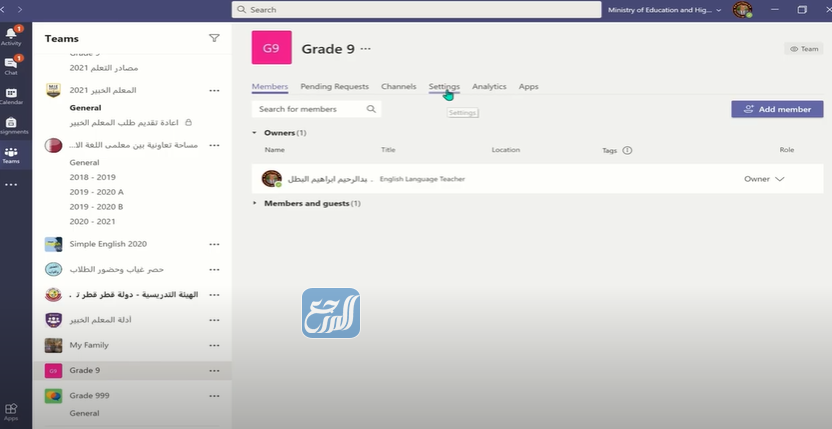Select the Simple English 2020 team
Screen dimensions: 832x429
coord(108,244)
